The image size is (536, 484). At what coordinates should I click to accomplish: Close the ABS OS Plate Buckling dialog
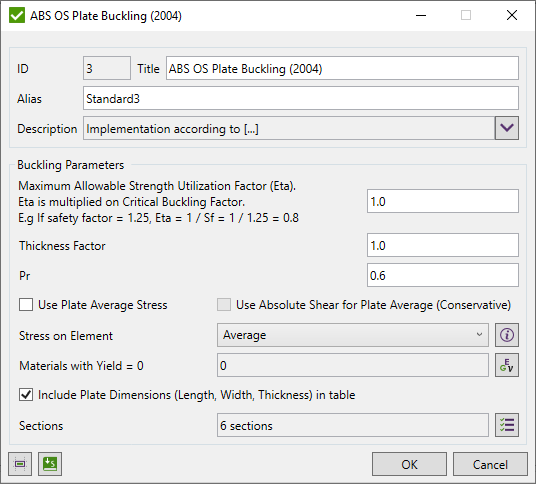click(512, 15)
